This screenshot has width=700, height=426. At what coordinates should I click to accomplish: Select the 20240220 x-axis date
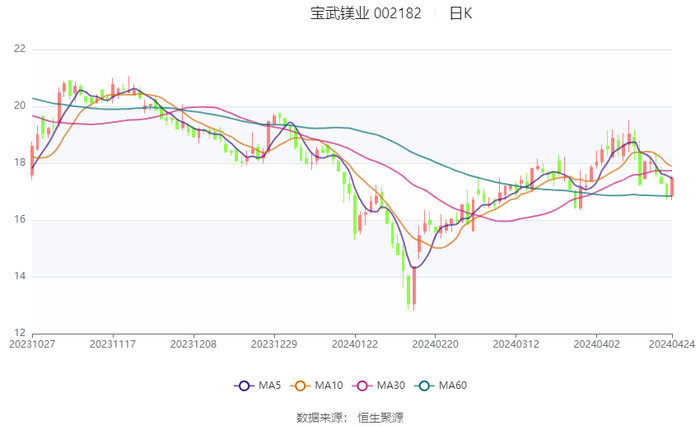coord(435,342)
